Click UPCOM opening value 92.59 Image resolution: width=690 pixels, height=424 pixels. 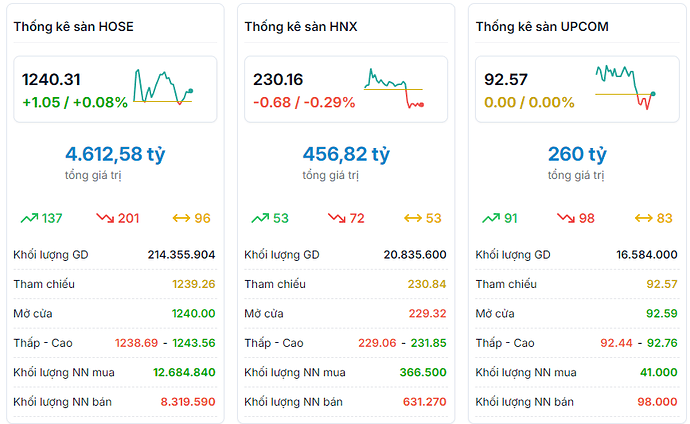click(x=662, y=314)
